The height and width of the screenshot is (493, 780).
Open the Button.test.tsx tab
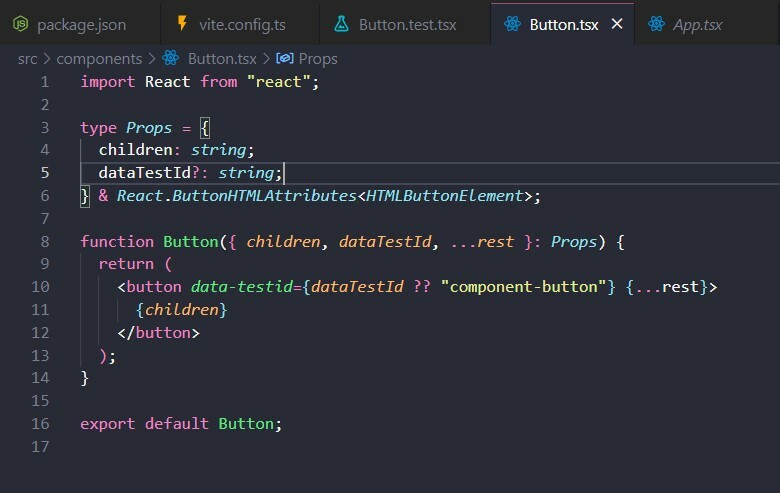(x=405, y=24)
